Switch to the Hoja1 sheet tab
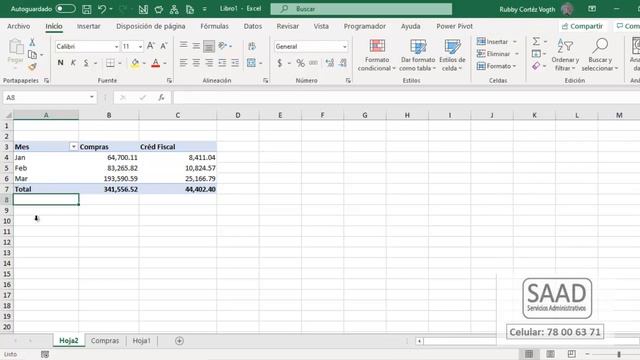This screenshot has height=360, width=640. pos(141,340)
